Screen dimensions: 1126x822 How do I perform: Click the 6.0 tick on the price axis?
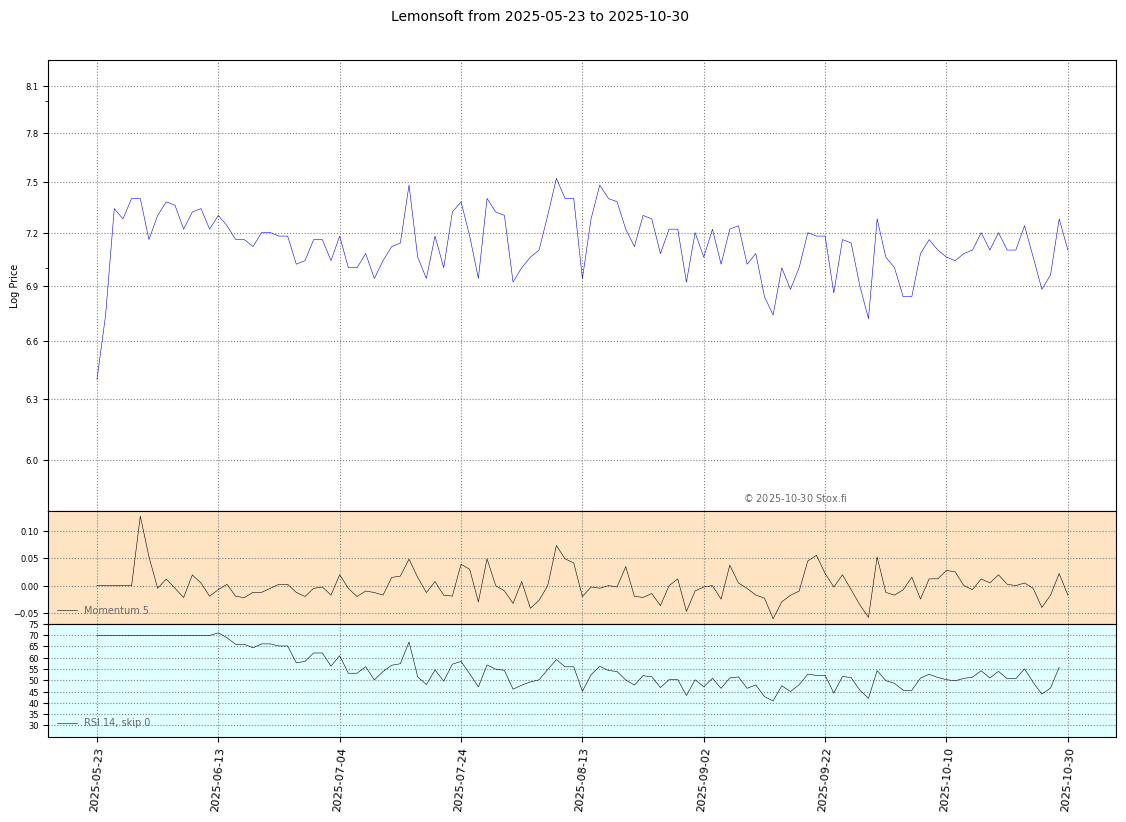(32, 461)
